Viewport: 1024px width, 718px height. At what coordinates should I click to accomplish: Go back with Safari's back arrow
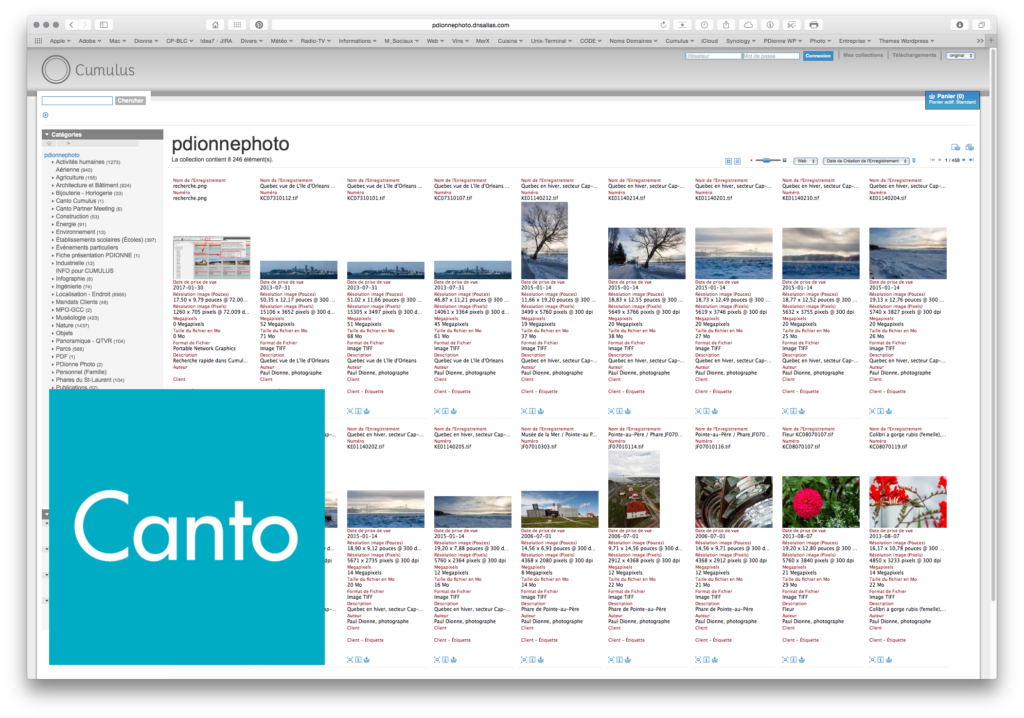point(71,25)
